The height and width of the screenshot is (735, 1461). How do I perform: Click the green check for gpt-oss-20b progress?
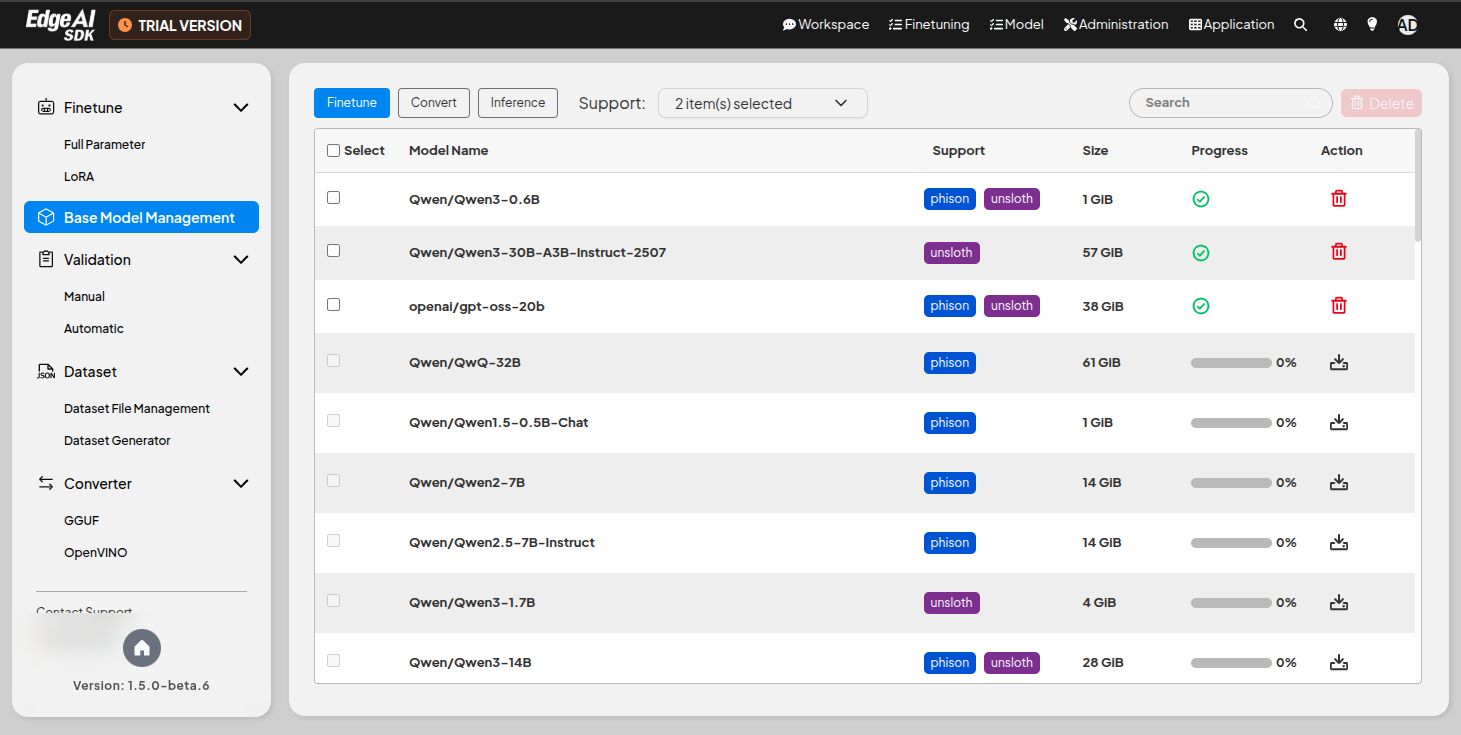[1201, 306]
